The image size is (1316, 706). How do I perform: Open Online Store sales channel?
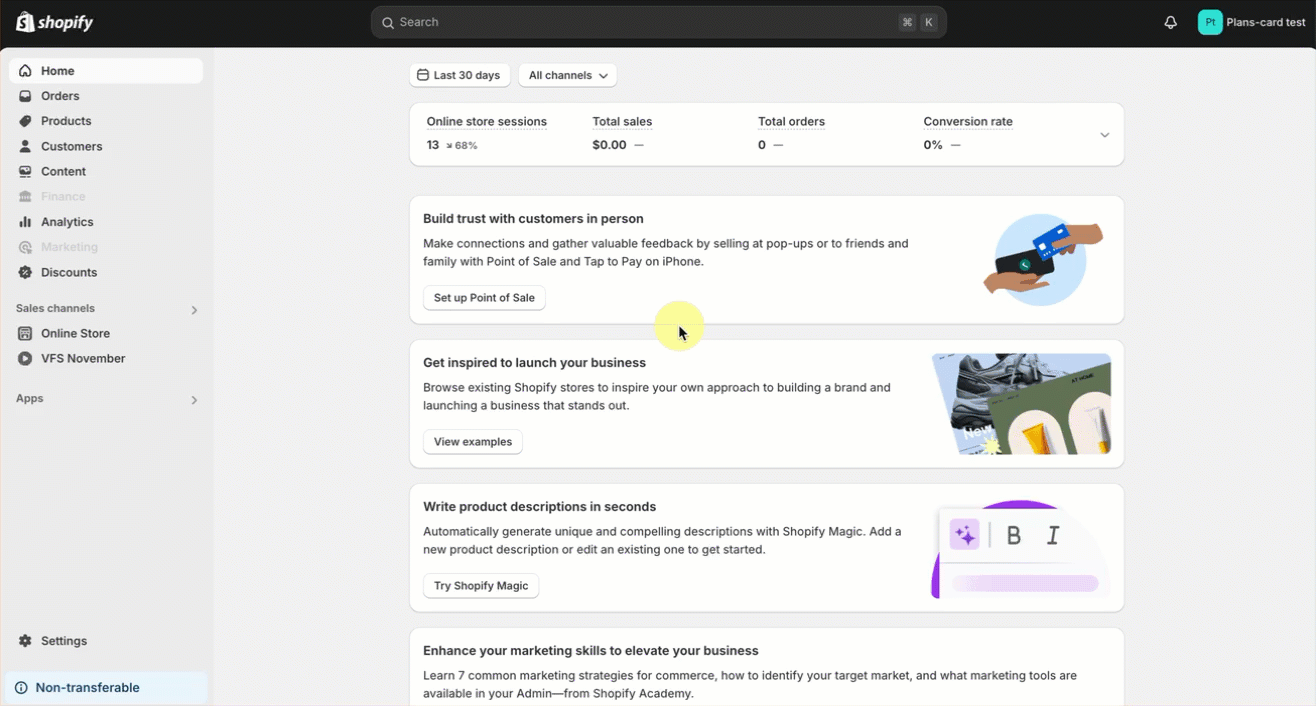click(x=106, y=333)
